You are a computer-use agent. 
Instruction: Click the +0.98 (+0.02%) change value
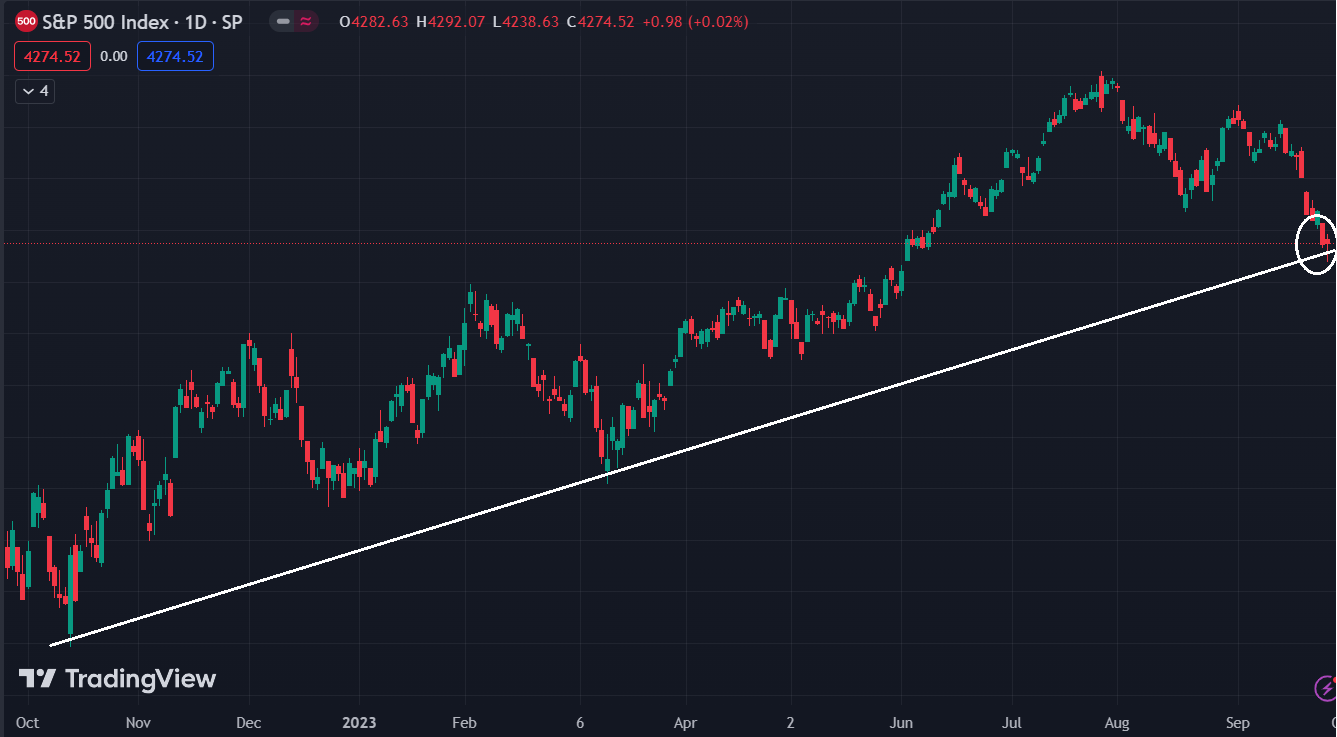click(694, 22)
